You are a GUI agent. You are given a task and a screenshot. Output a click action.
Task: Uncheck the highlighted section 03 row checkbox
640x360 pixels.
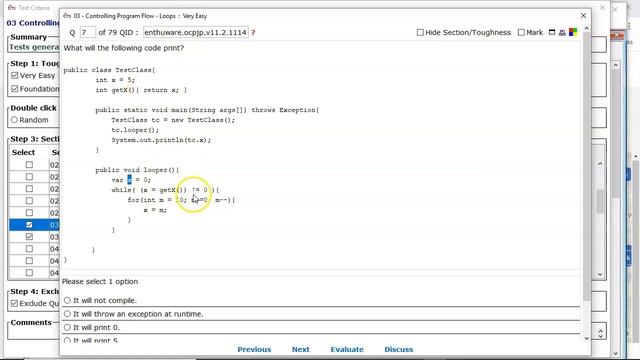29,225
